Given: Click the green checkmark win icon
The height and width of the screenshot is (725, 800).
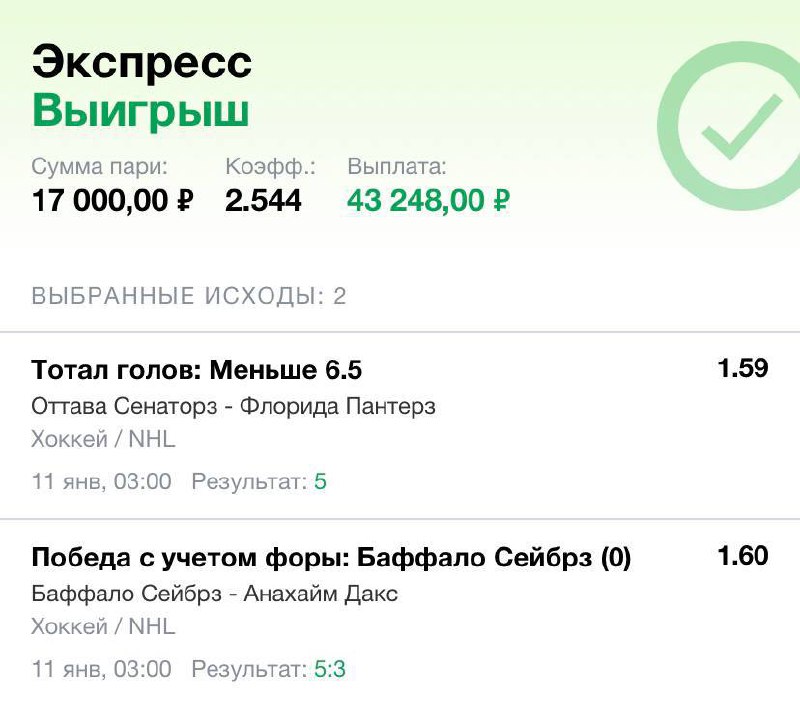Looking at the screenshot, I should [739, 126].
